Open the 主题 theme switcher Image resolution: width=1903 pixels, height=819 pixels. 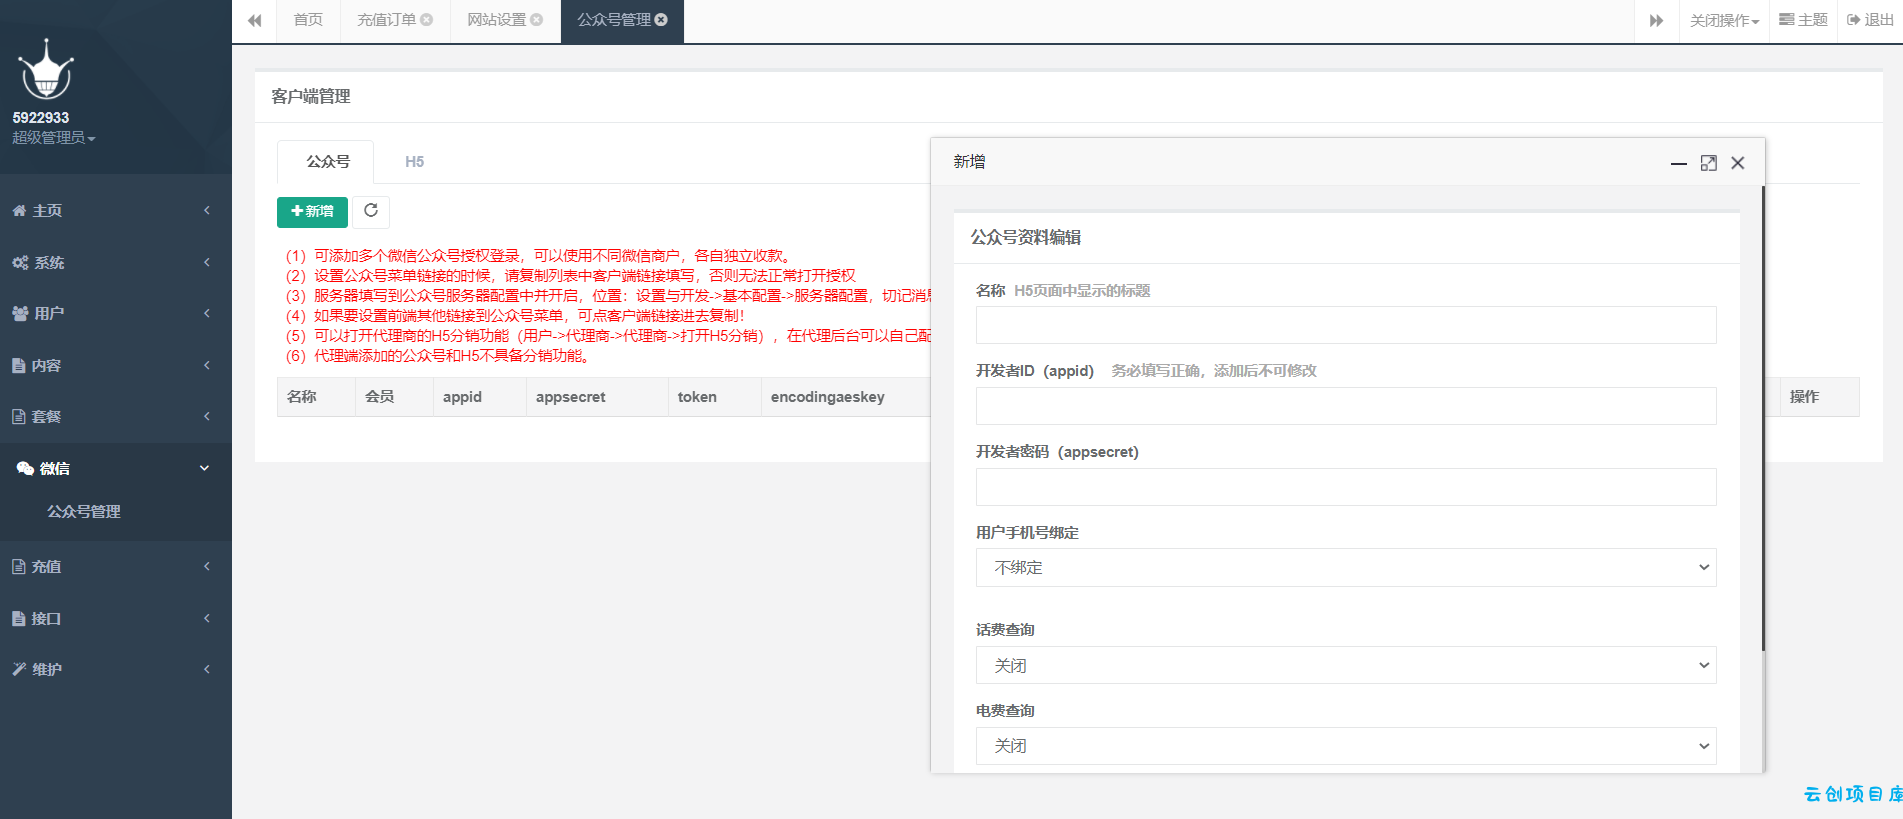pos(1803,20)
